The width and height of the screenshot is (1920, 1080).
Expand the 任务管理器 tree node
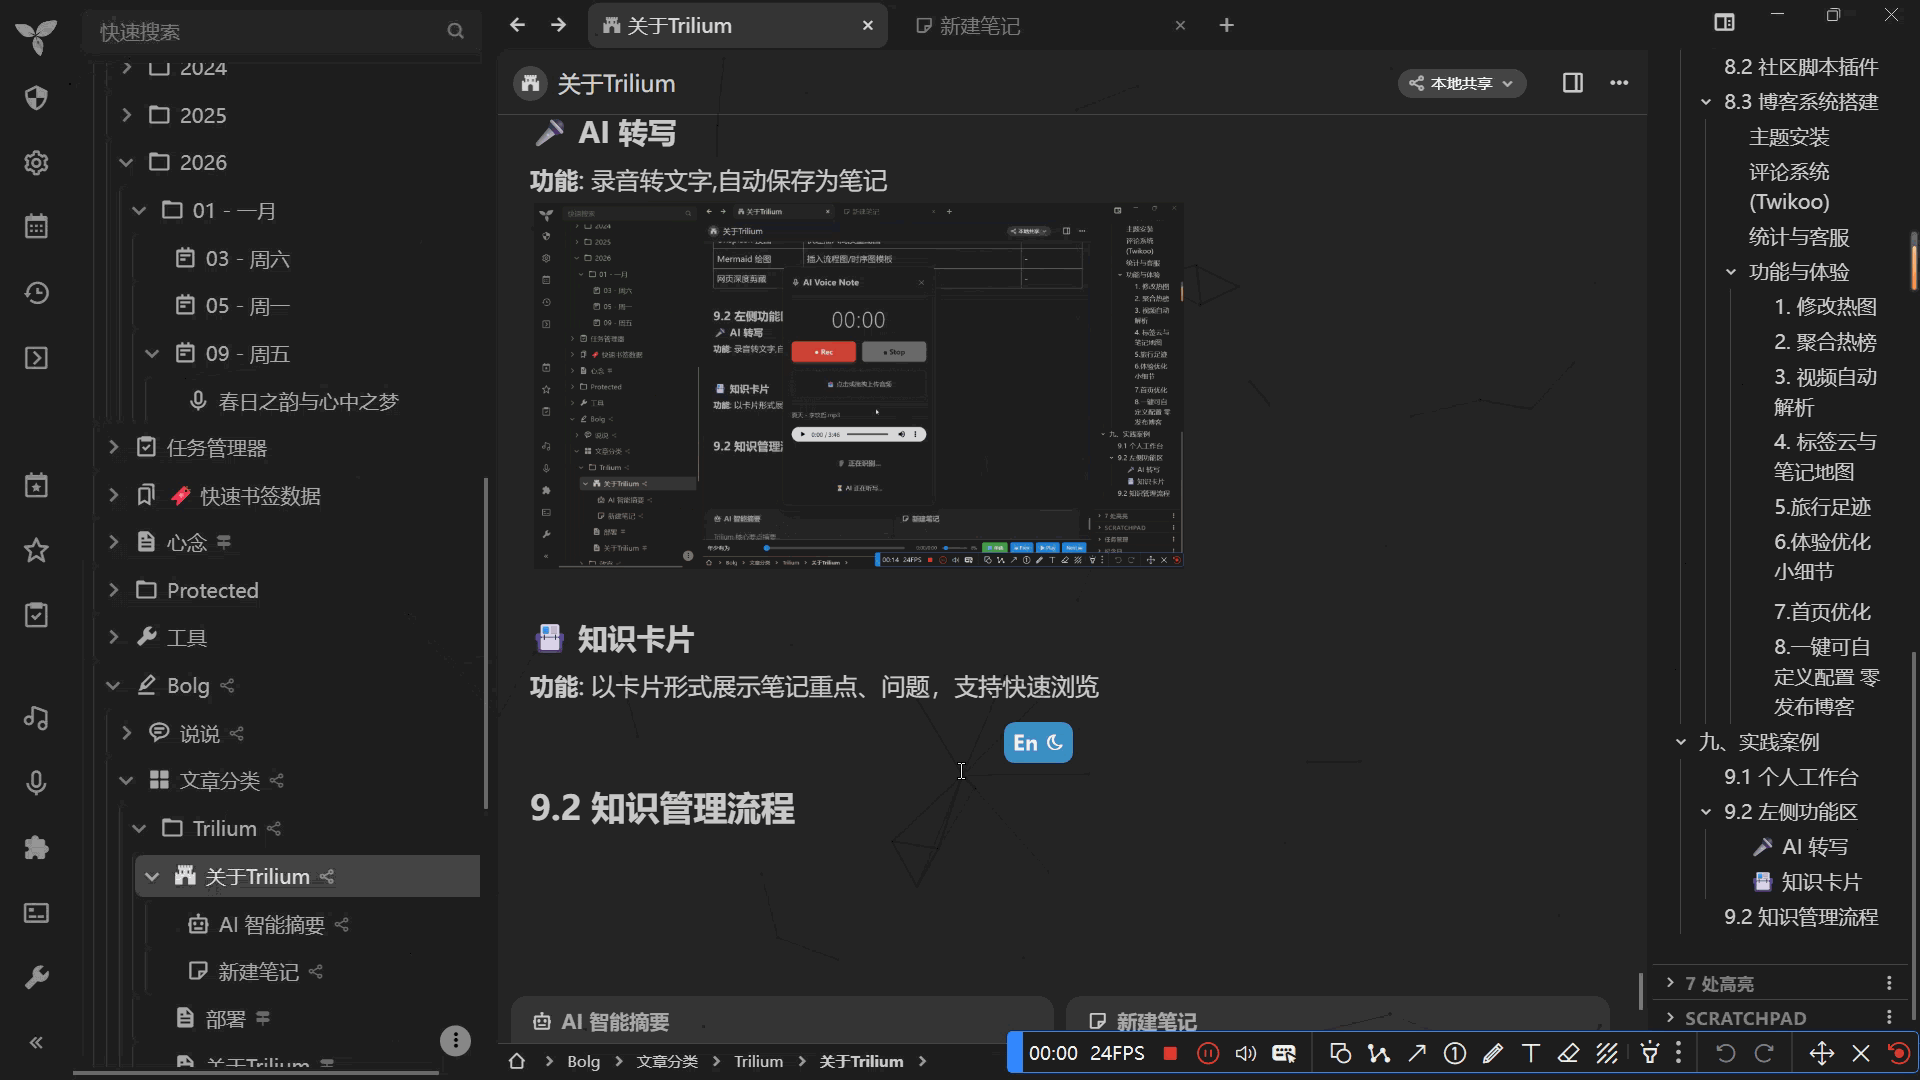pyautogui.click(x=113, y=447)
